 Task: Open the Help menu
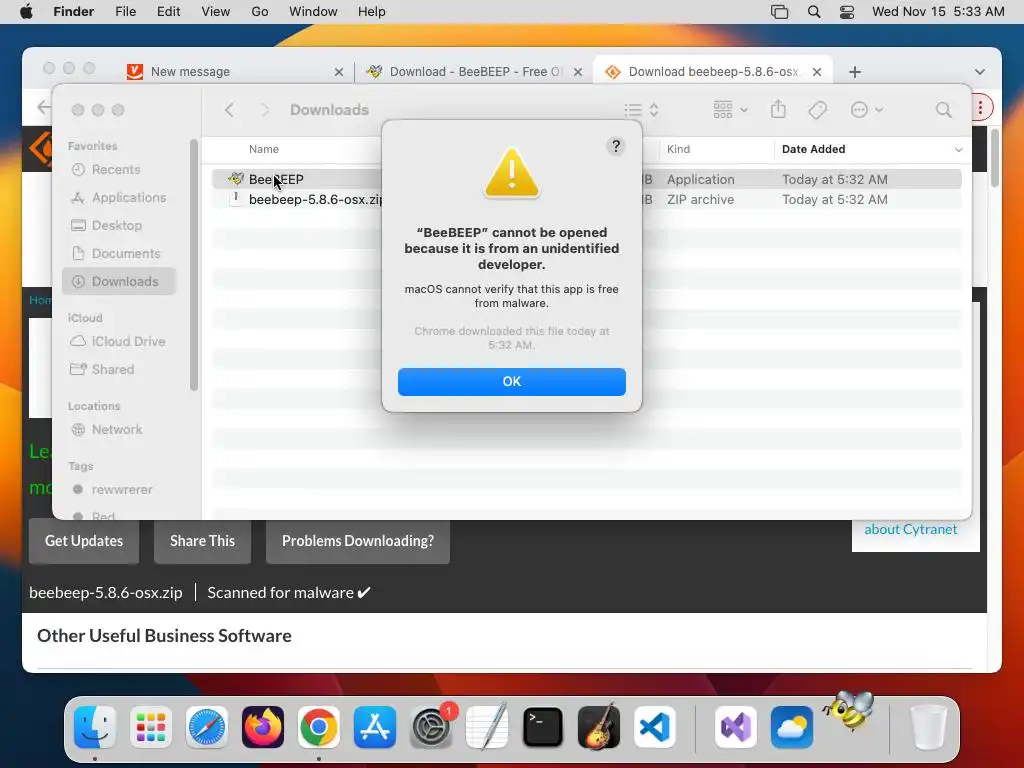372,12
